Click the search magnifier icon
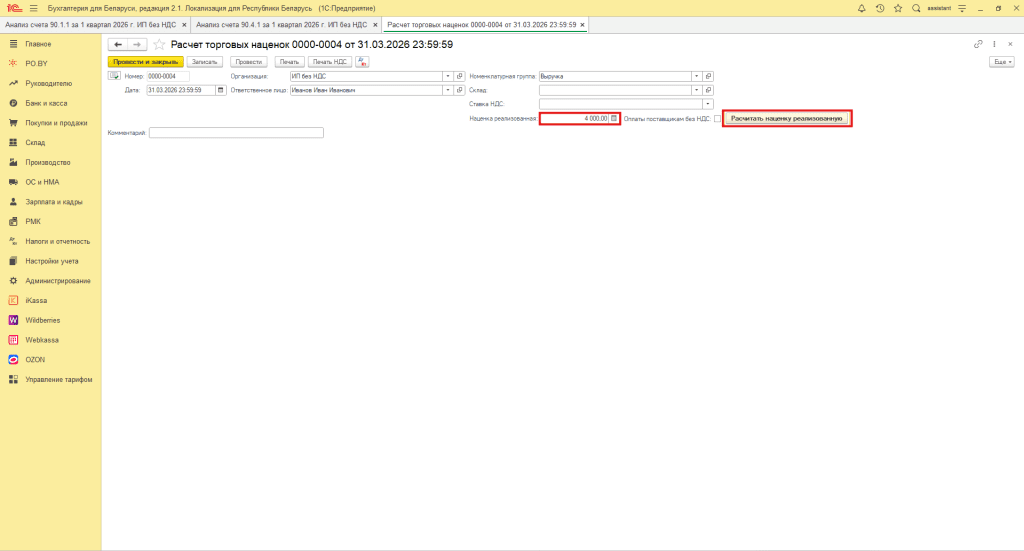This screenshot has width=1024, height=551. [916, 8]
